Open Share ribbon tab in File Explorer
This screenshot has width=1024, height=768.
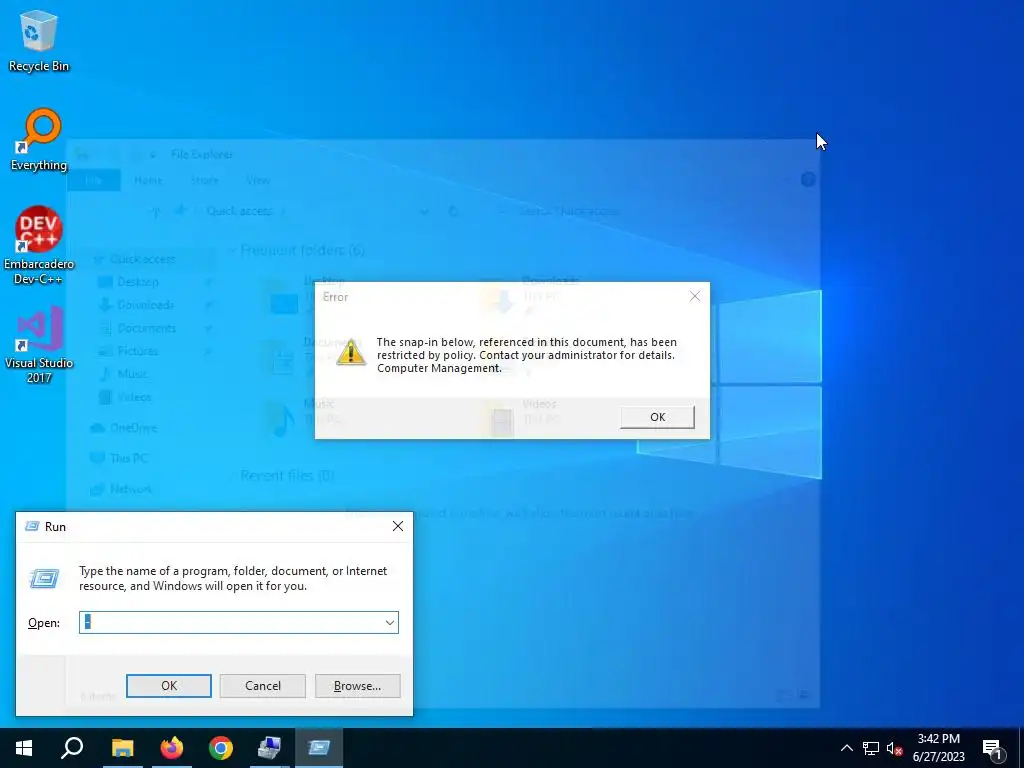click(x=204, y=180)
